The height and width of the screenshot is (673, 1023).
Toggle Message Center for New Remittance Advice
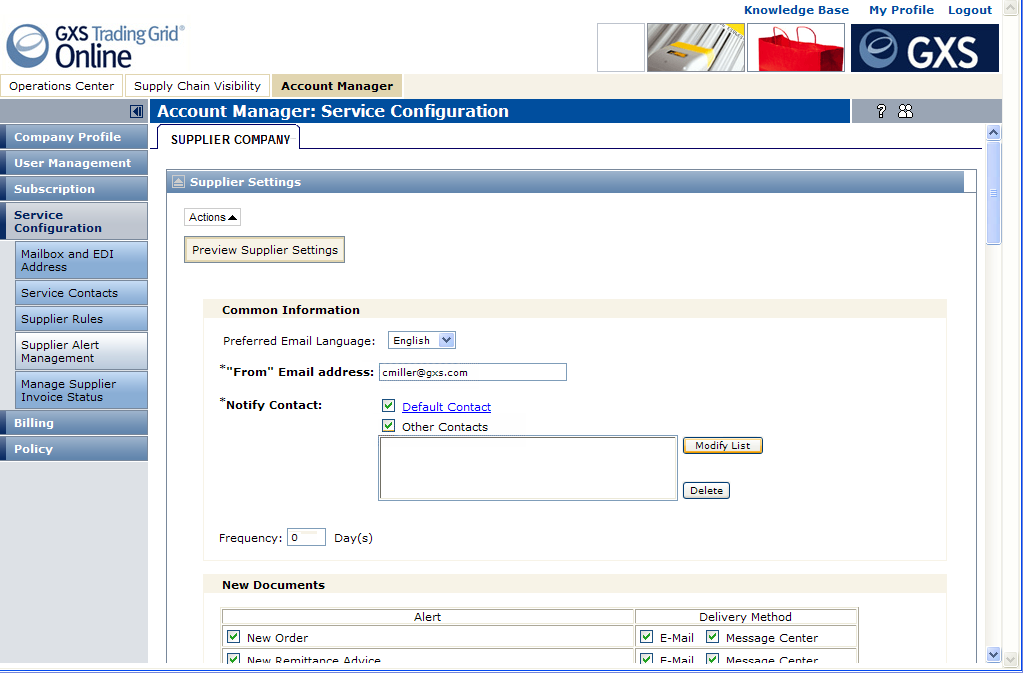click(712, 659)
